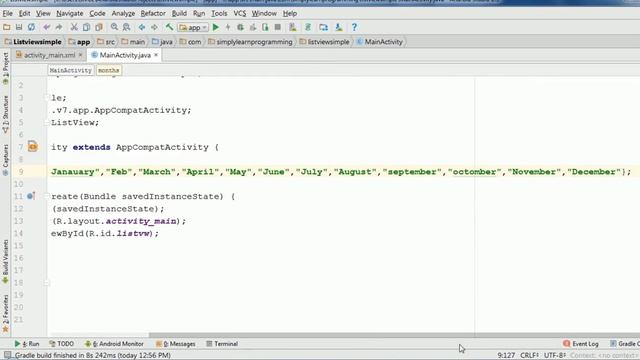
Task: Toggle the Favorites tool window
Action: point(5,313)
